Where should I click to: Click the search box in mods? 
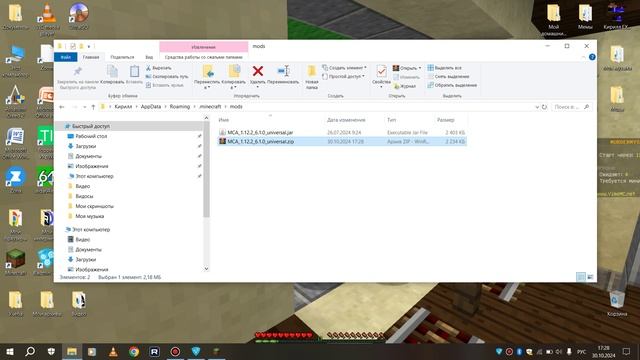(x=571, y=107)
